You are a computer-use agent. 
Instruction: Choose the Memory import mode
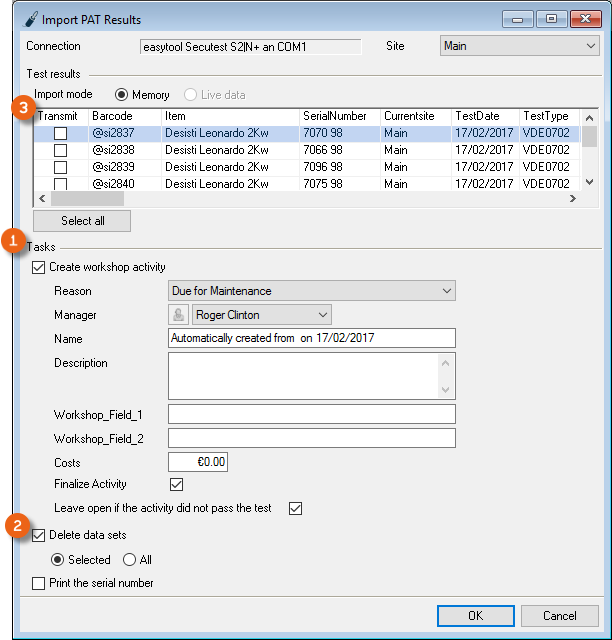pos(122,95)
